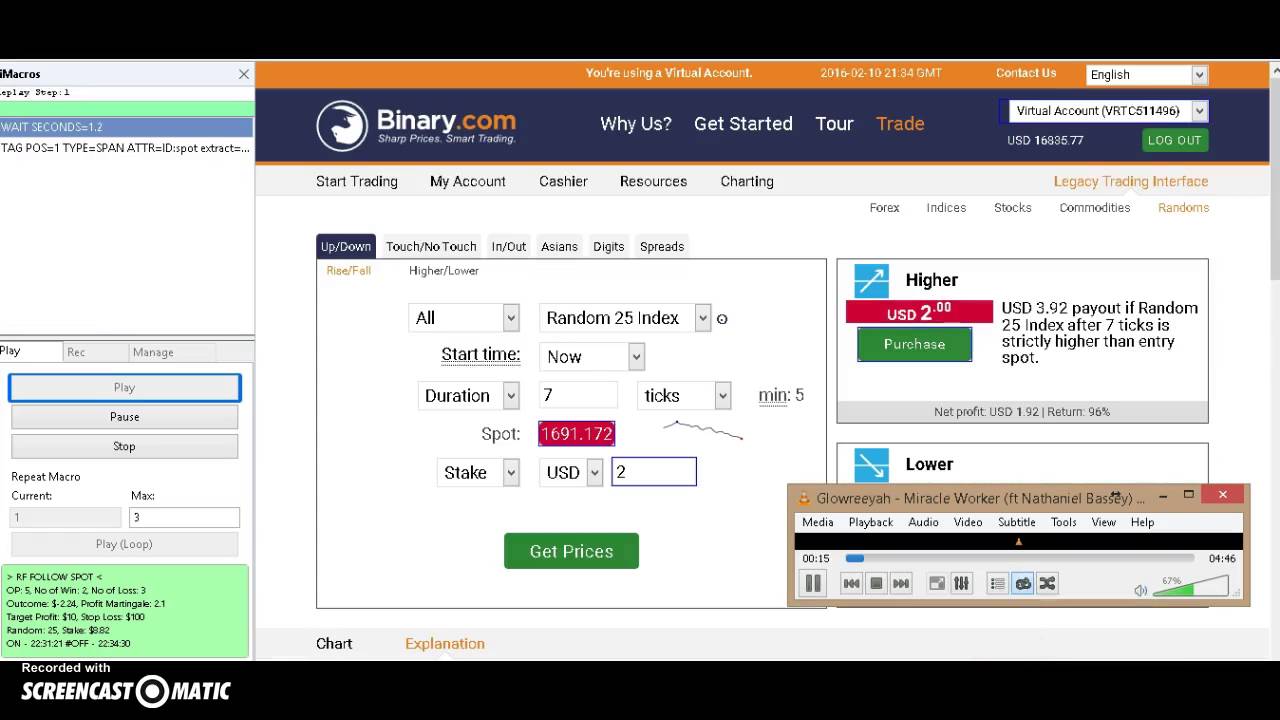Select the Asians tab
The width and height of the screenshot is (1280, 720).
tap(559, 247)
